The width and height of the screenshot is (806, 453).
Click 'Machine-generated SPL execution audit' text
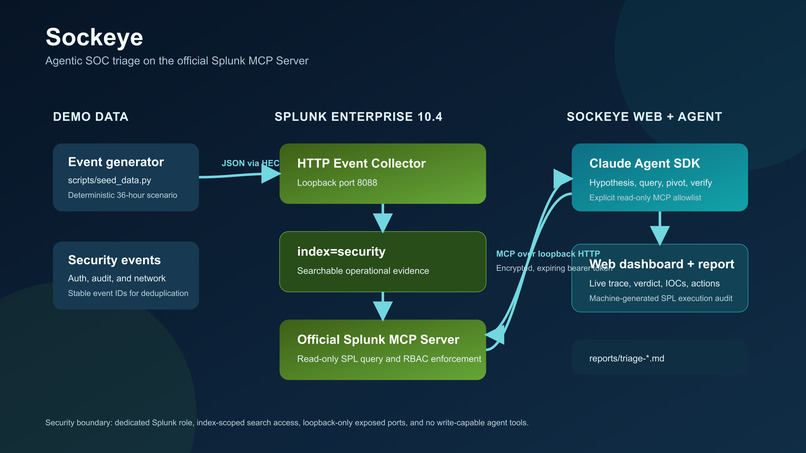[661, 298]
